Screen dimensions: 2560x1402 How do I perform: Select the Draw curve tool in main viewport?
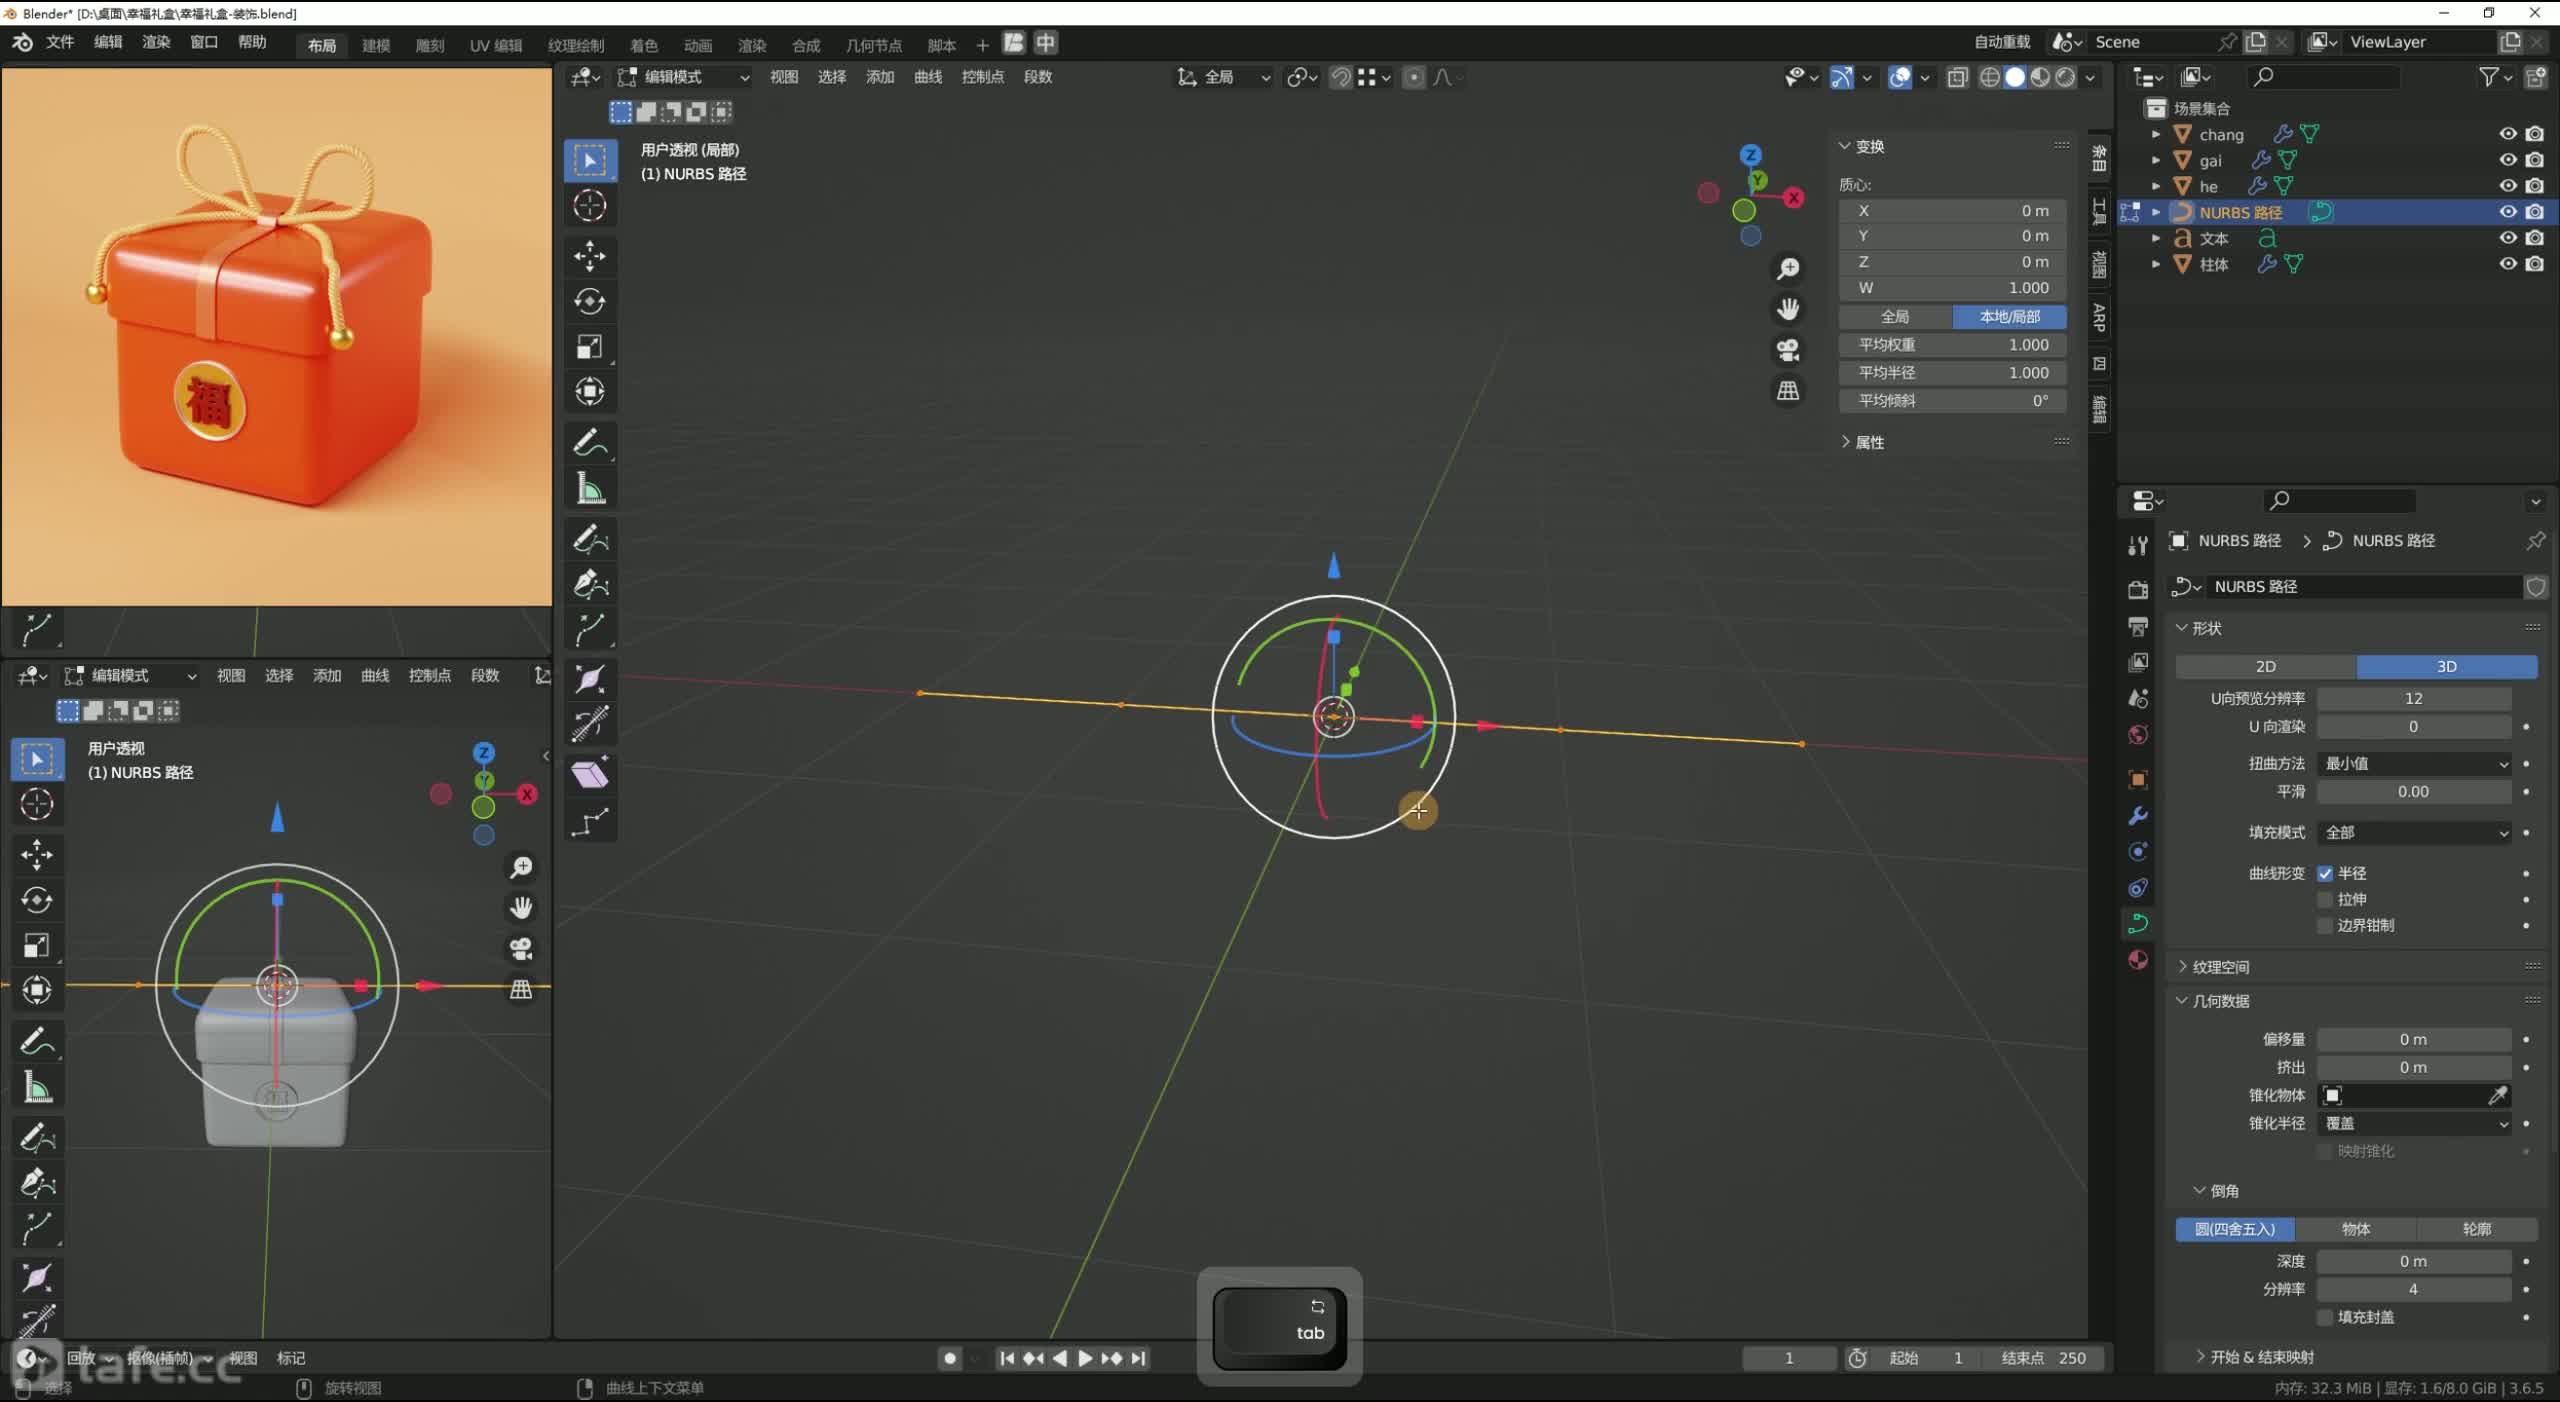[590, 540]
